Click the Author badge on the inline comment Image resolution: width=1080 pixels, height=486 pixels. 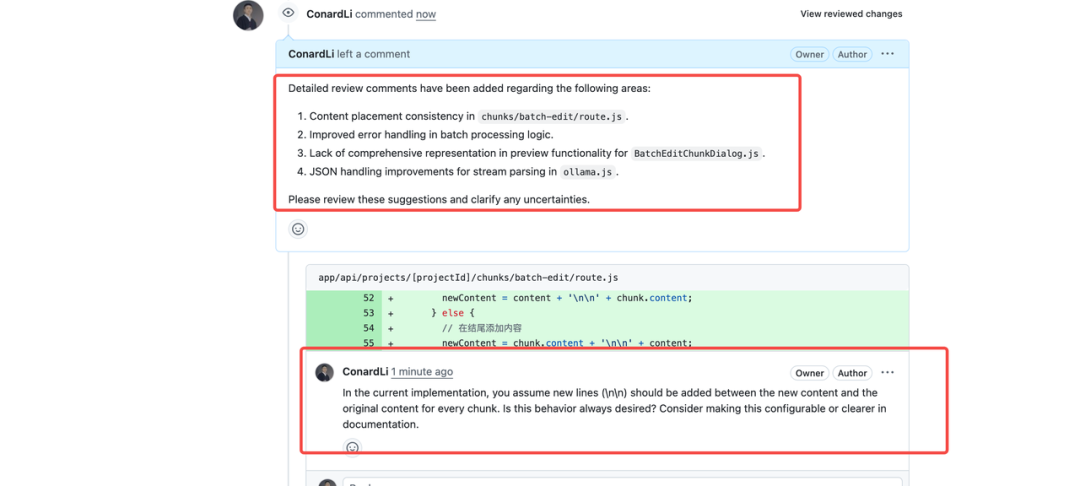852,373
